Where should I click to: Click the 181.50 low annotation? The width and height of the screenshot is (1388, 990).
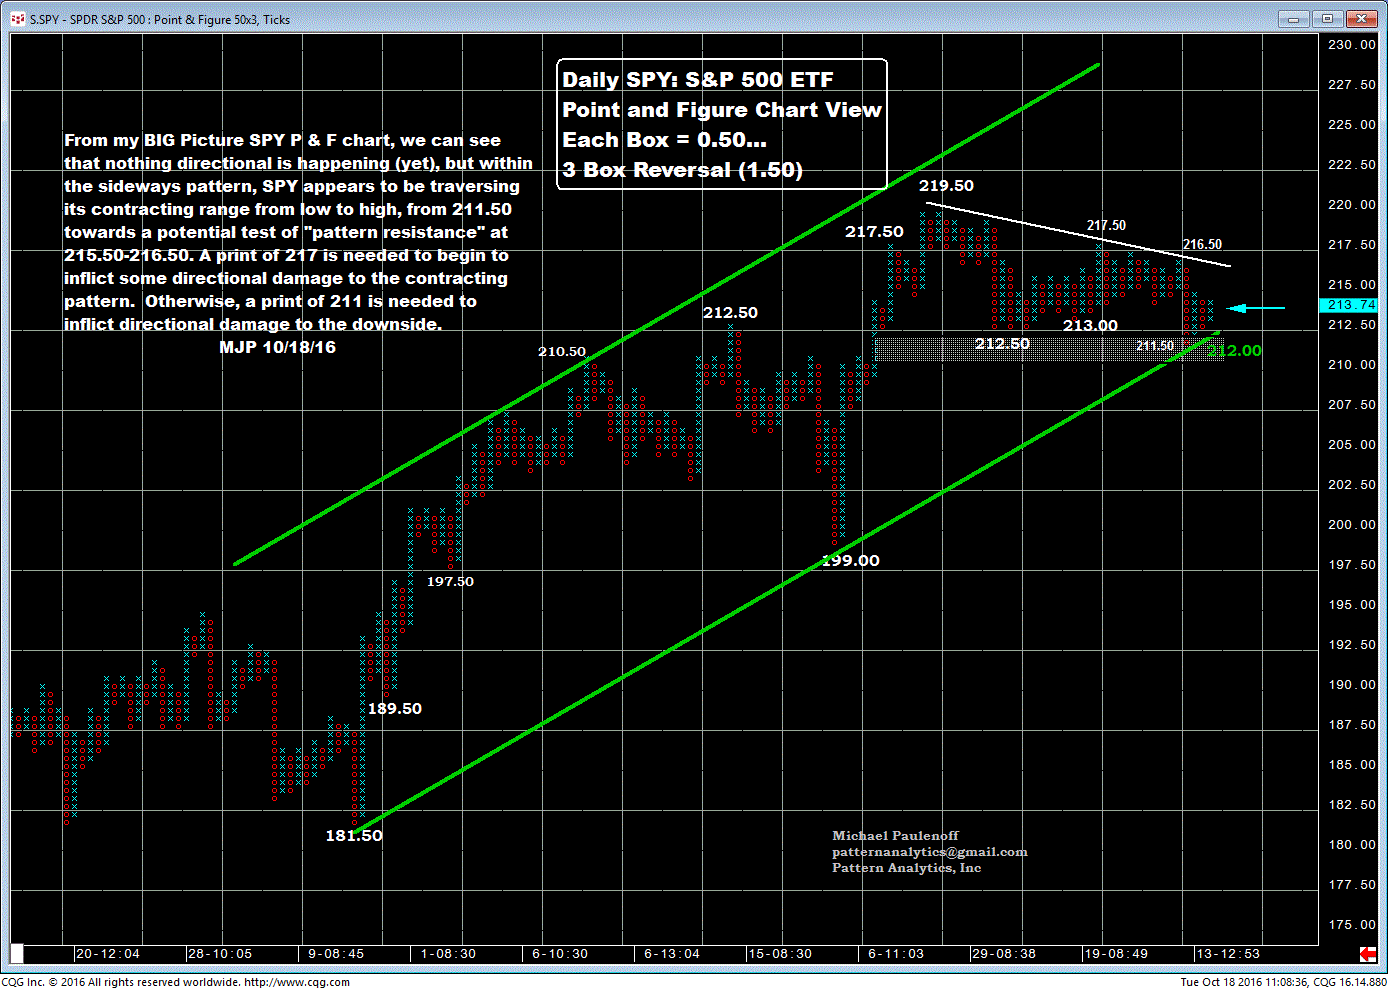[x=354, y=836]
